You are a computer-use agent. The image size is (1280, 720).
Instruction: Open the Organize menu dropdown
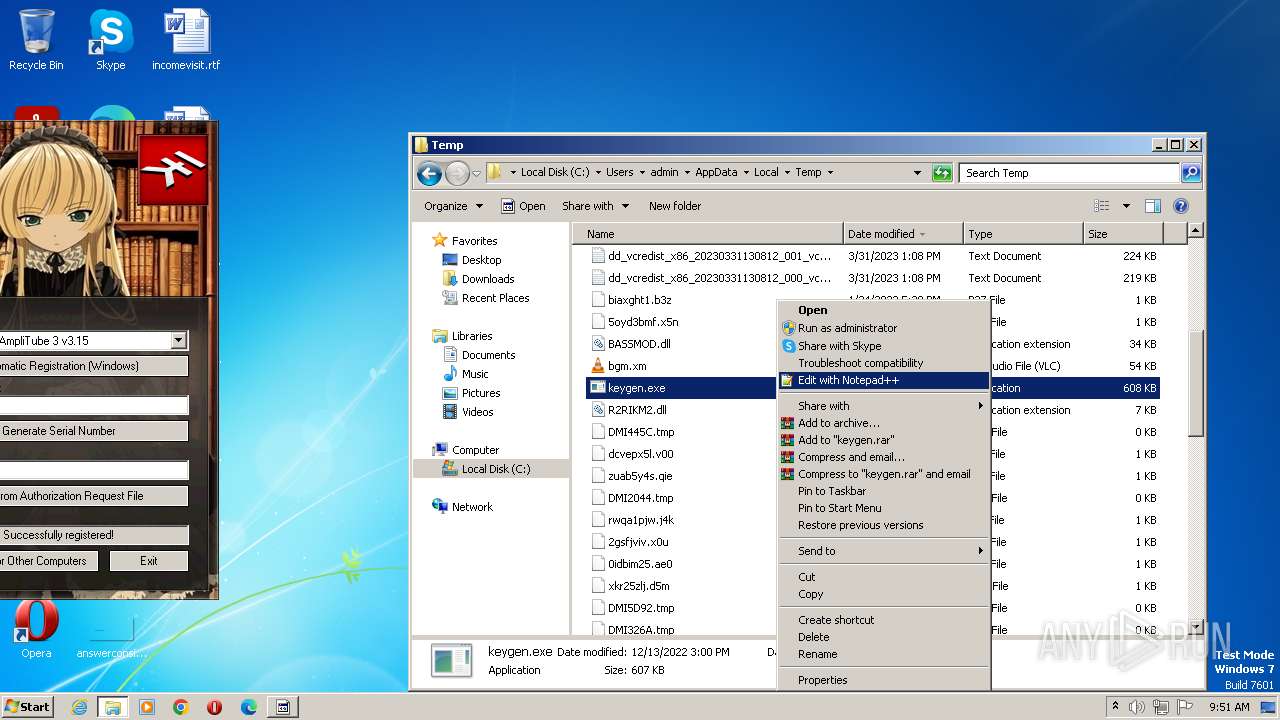coord(453,206)
